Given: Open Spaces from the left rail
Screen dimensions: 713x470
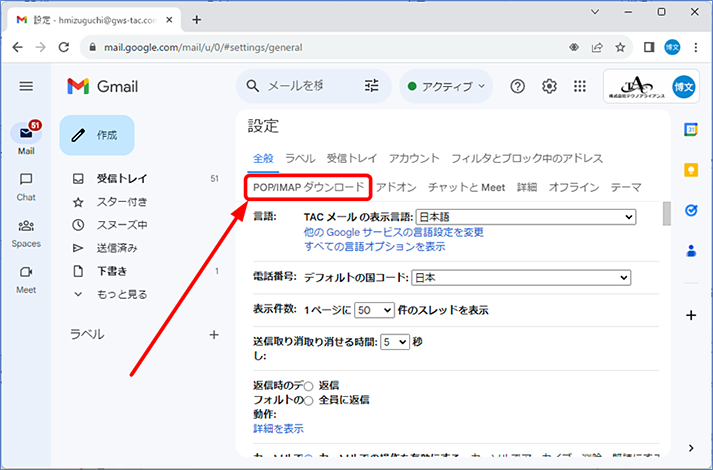Looking at the screenshot, I should (26, 234).
